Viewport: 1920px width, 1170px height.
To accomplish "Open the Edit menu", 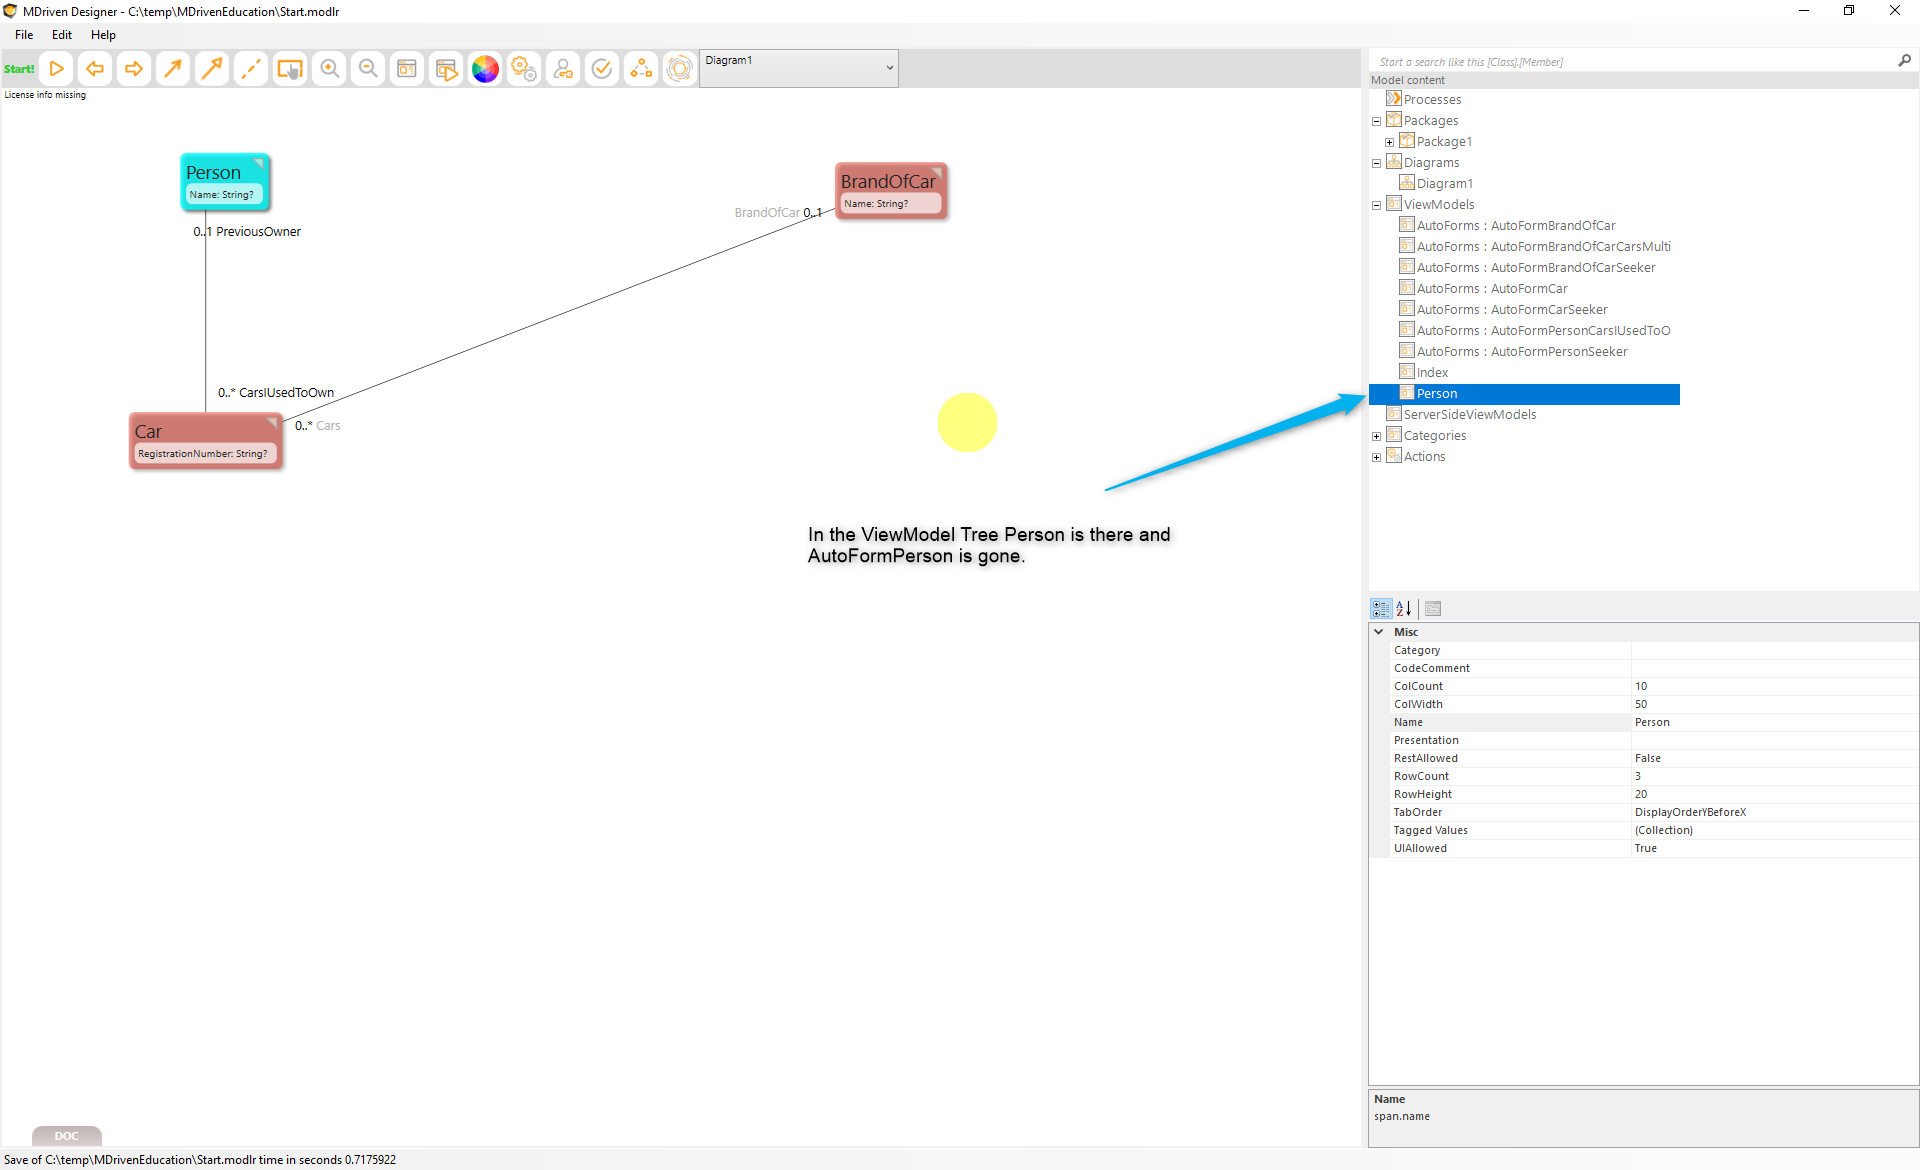I will (x=62, y=35).
